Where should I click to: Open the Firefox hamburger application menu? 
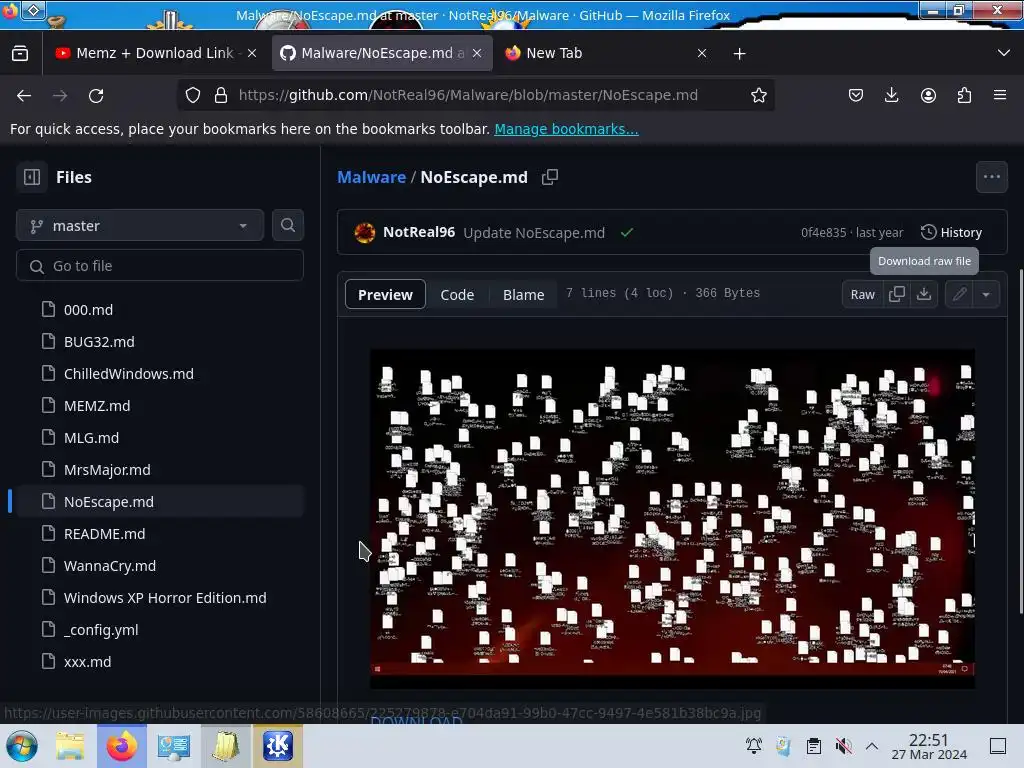(1000, 95)
